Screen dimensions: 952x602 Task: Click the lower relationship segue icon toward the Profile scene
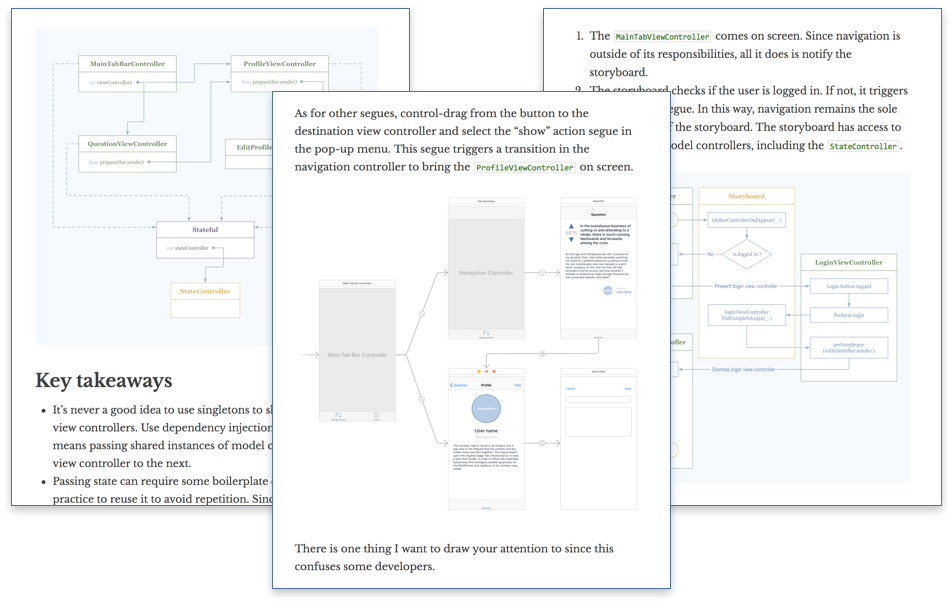tap(421, 399)
